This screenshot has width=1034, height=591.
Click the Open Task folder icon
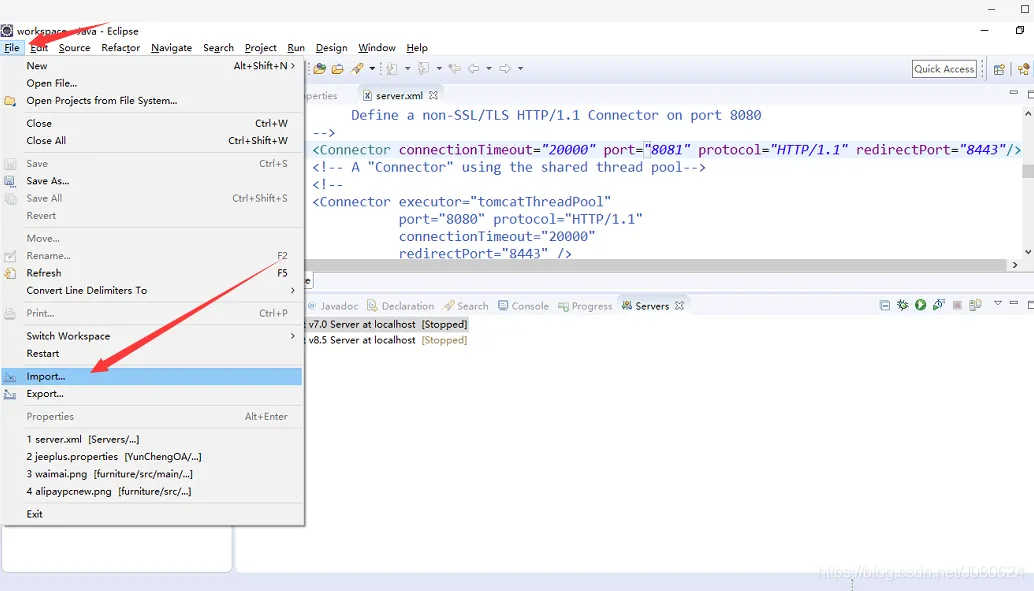coord(338,69)
